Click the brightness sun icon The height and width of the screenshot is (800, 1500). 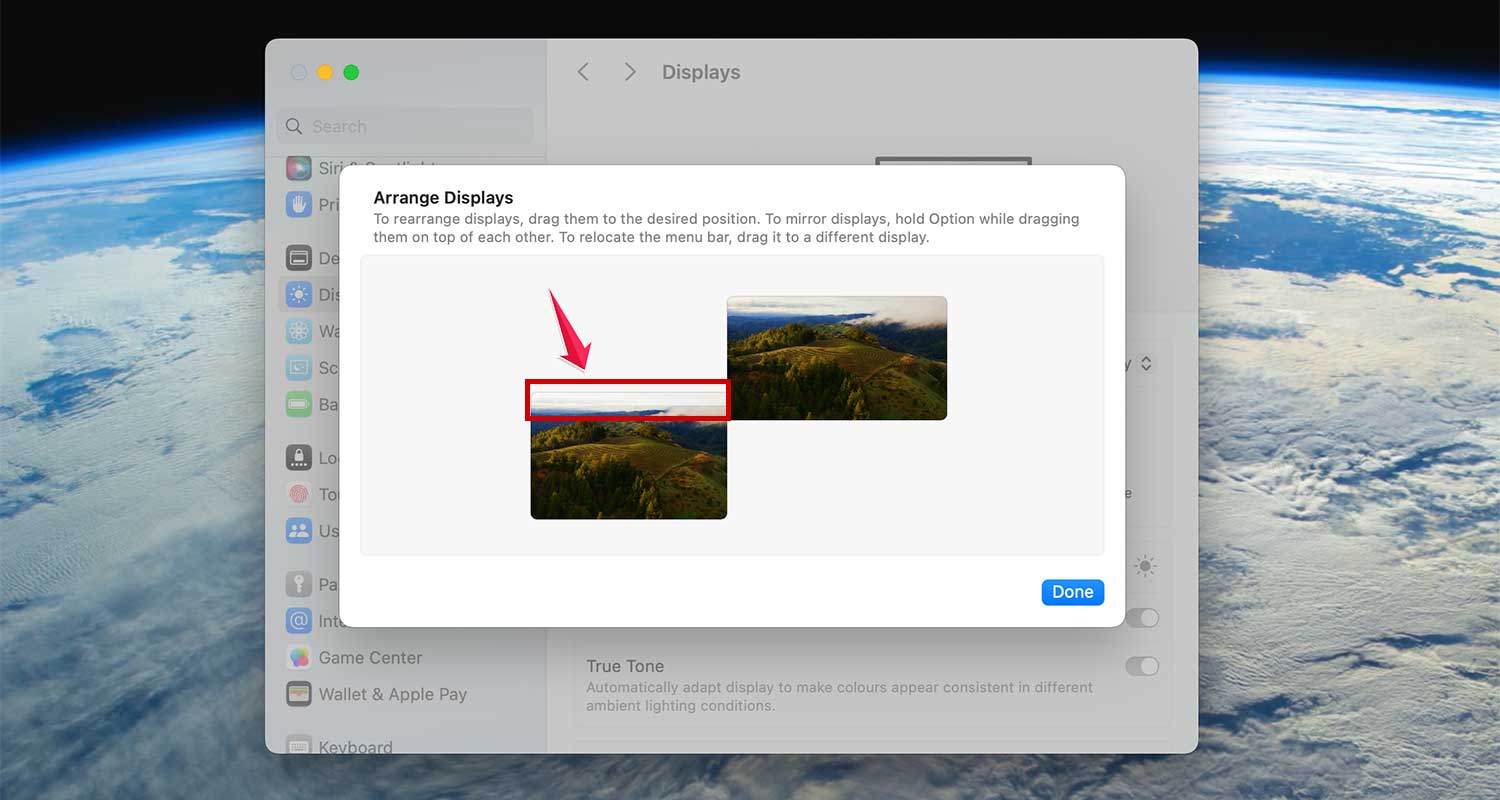(x=1143, y=566)
